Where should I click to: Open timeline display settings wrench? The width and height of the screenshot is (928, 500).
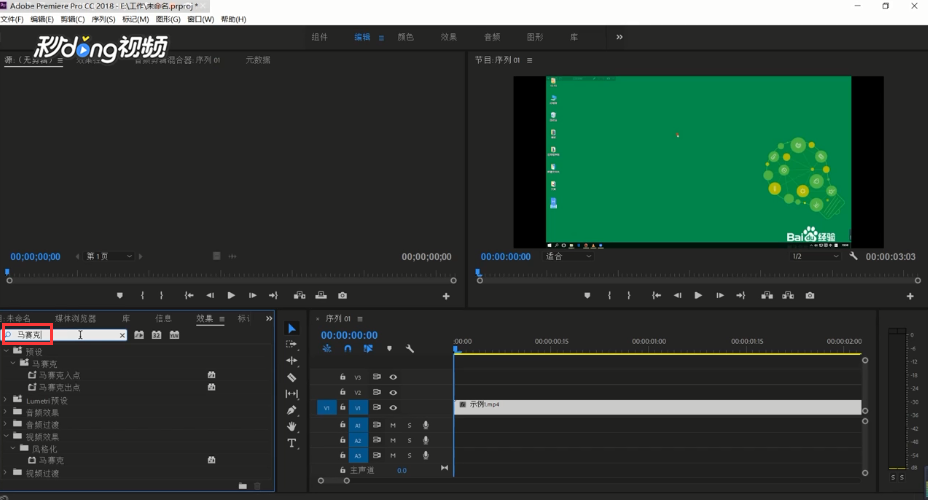point(410,349)
